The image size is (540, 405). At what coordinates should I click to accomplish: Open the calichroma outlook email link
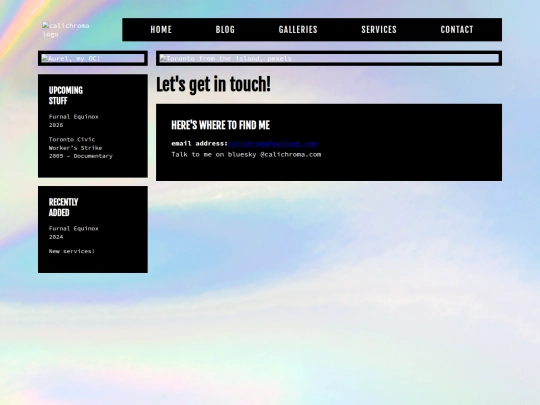click(x=272, y=143)
